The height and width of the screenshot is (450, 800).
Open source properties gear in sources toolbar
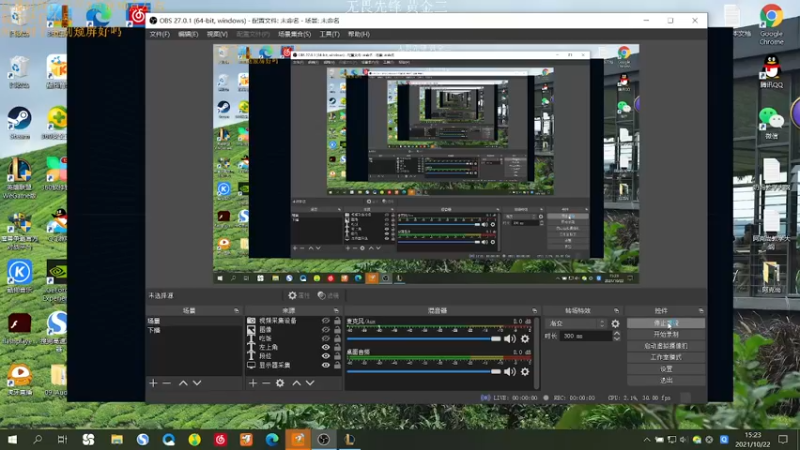pos(280,383)
